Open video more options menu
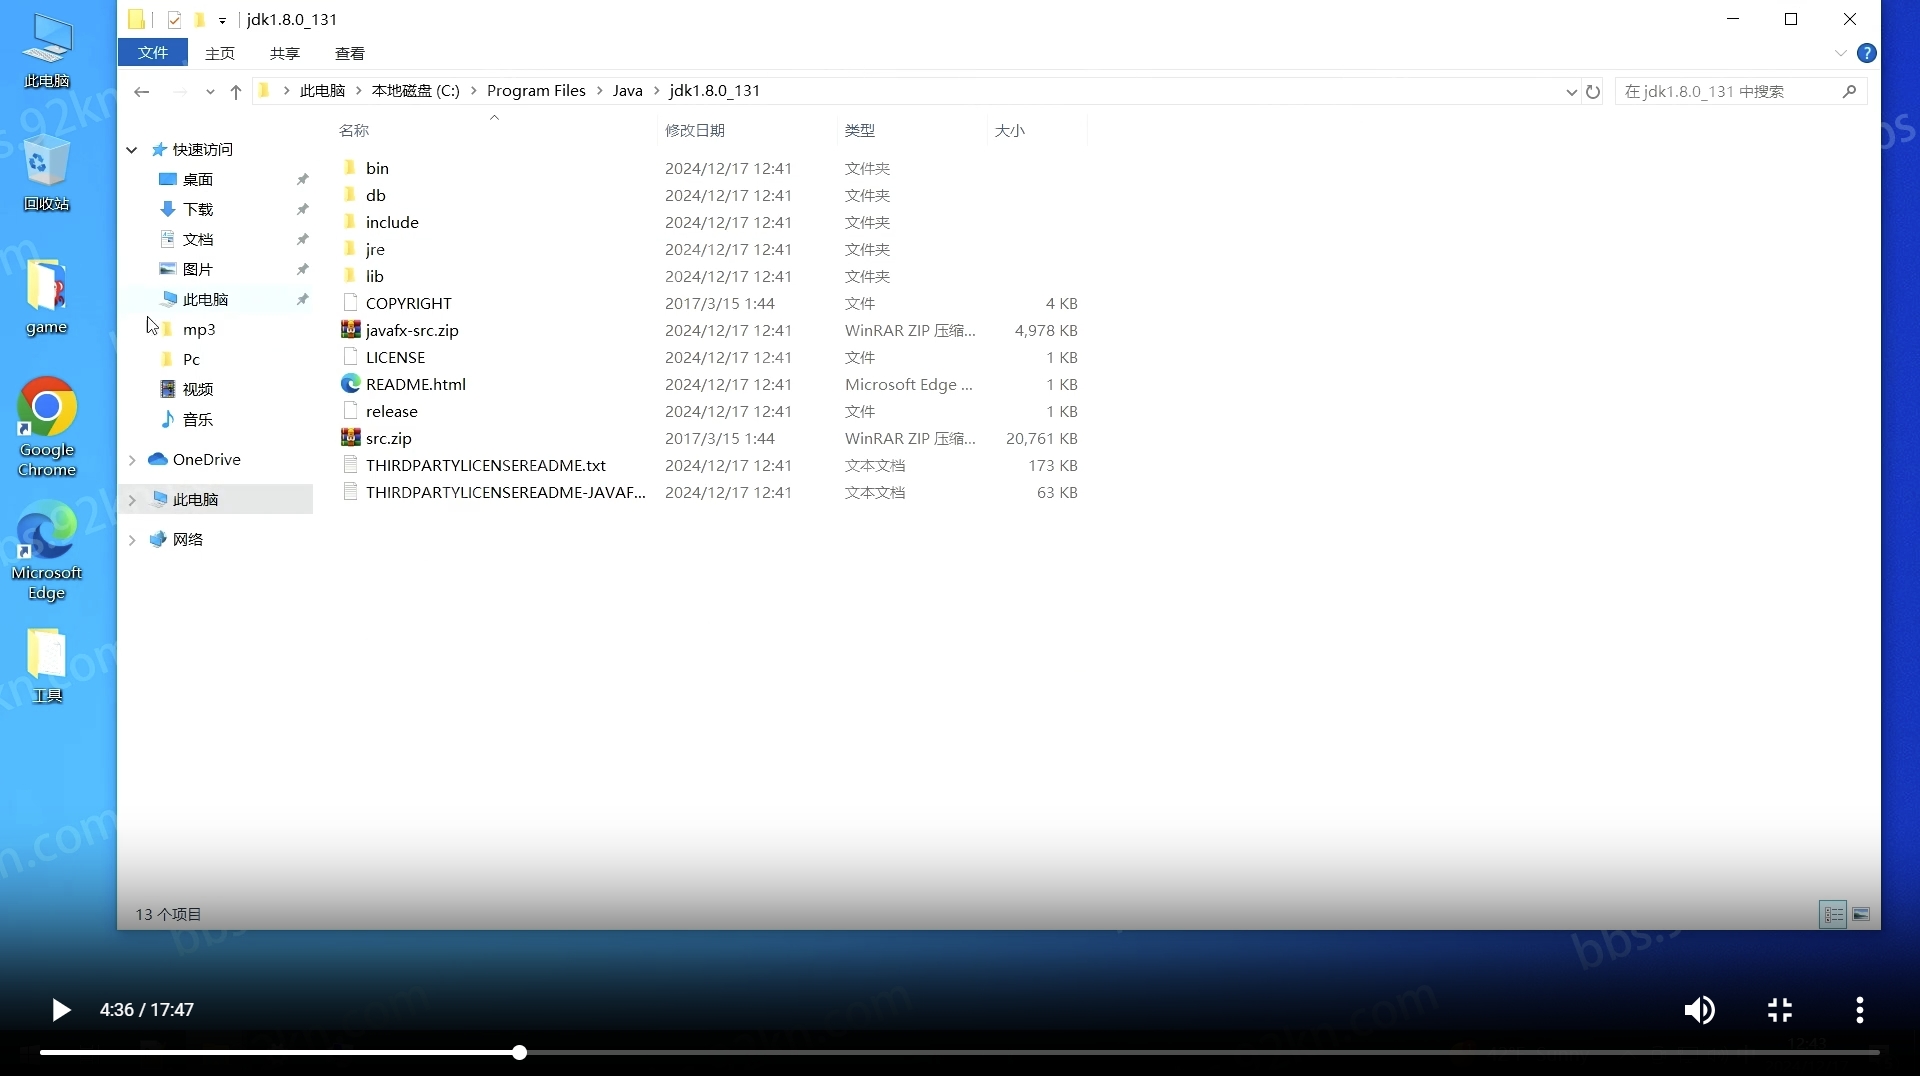This screenshot has width=1920, height=1076. click(1859, 1010)
